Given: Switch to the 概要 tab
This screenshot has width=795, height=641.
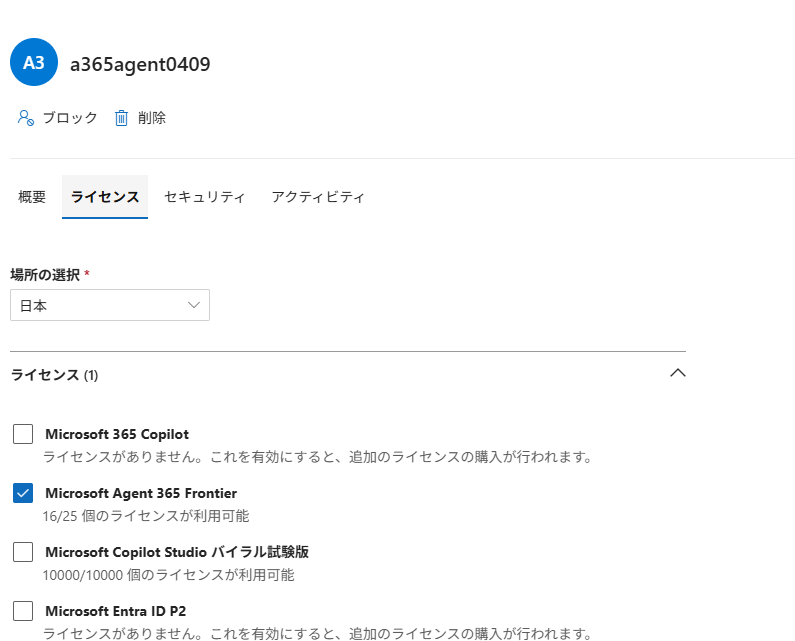Looking at the screenshot, I should pyautogui.click(x=32, y=197).
